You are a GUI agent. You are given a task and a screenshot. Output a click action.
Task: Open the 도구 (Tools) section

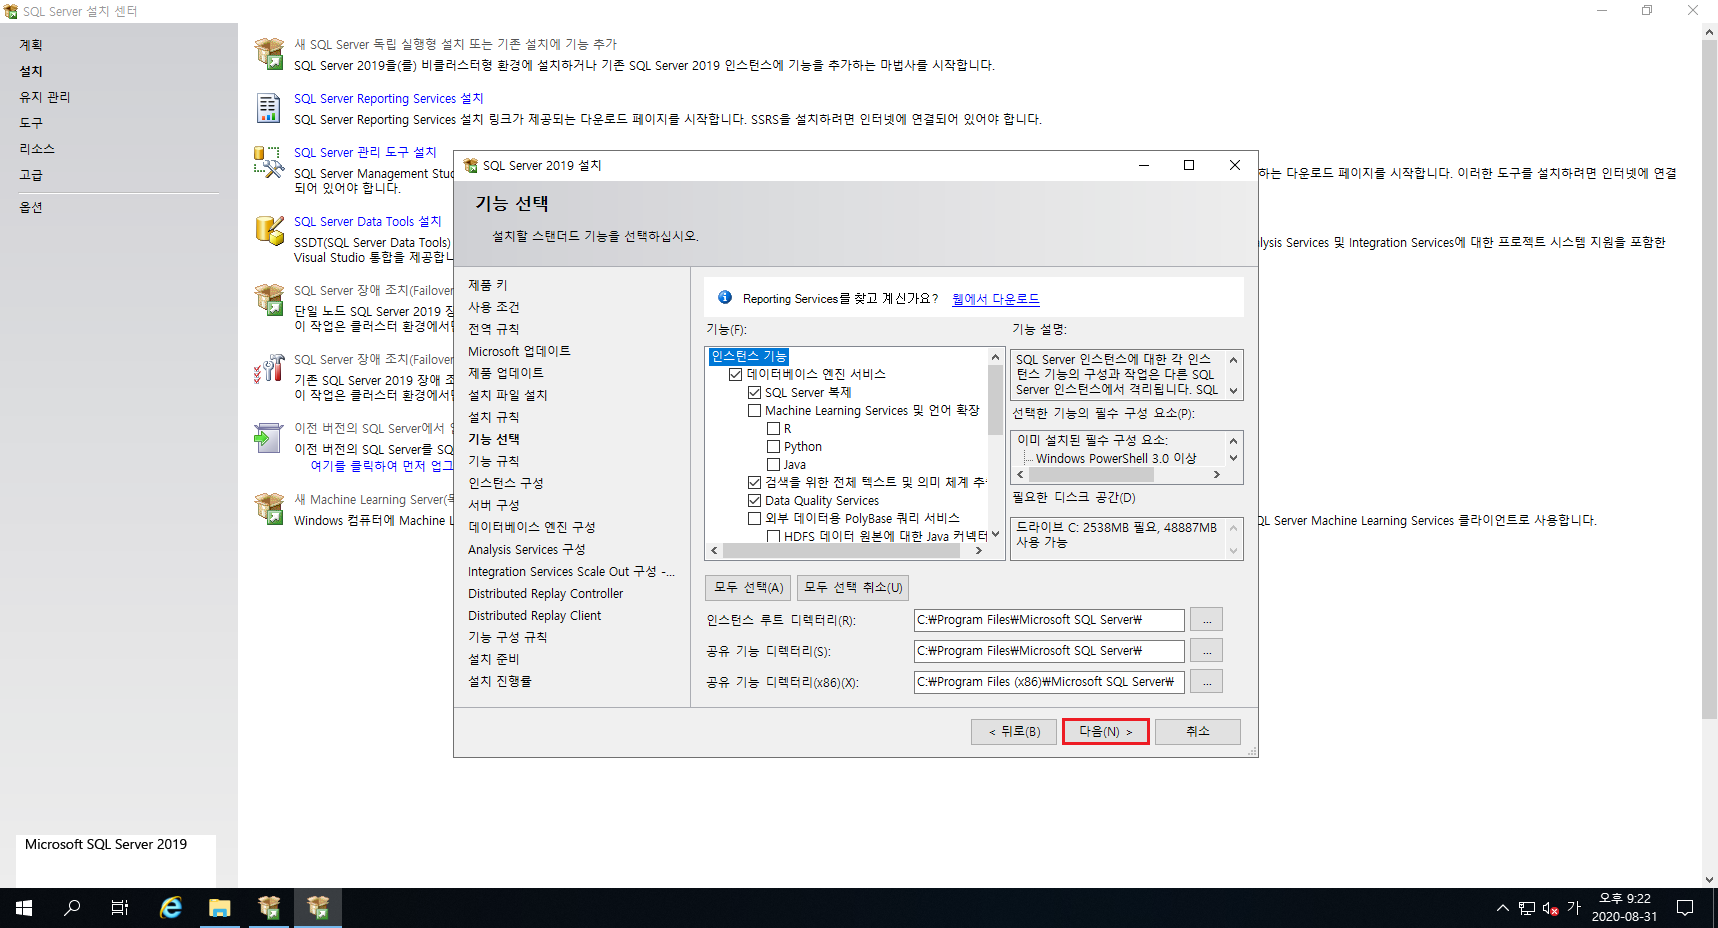[x=31, y=123]
